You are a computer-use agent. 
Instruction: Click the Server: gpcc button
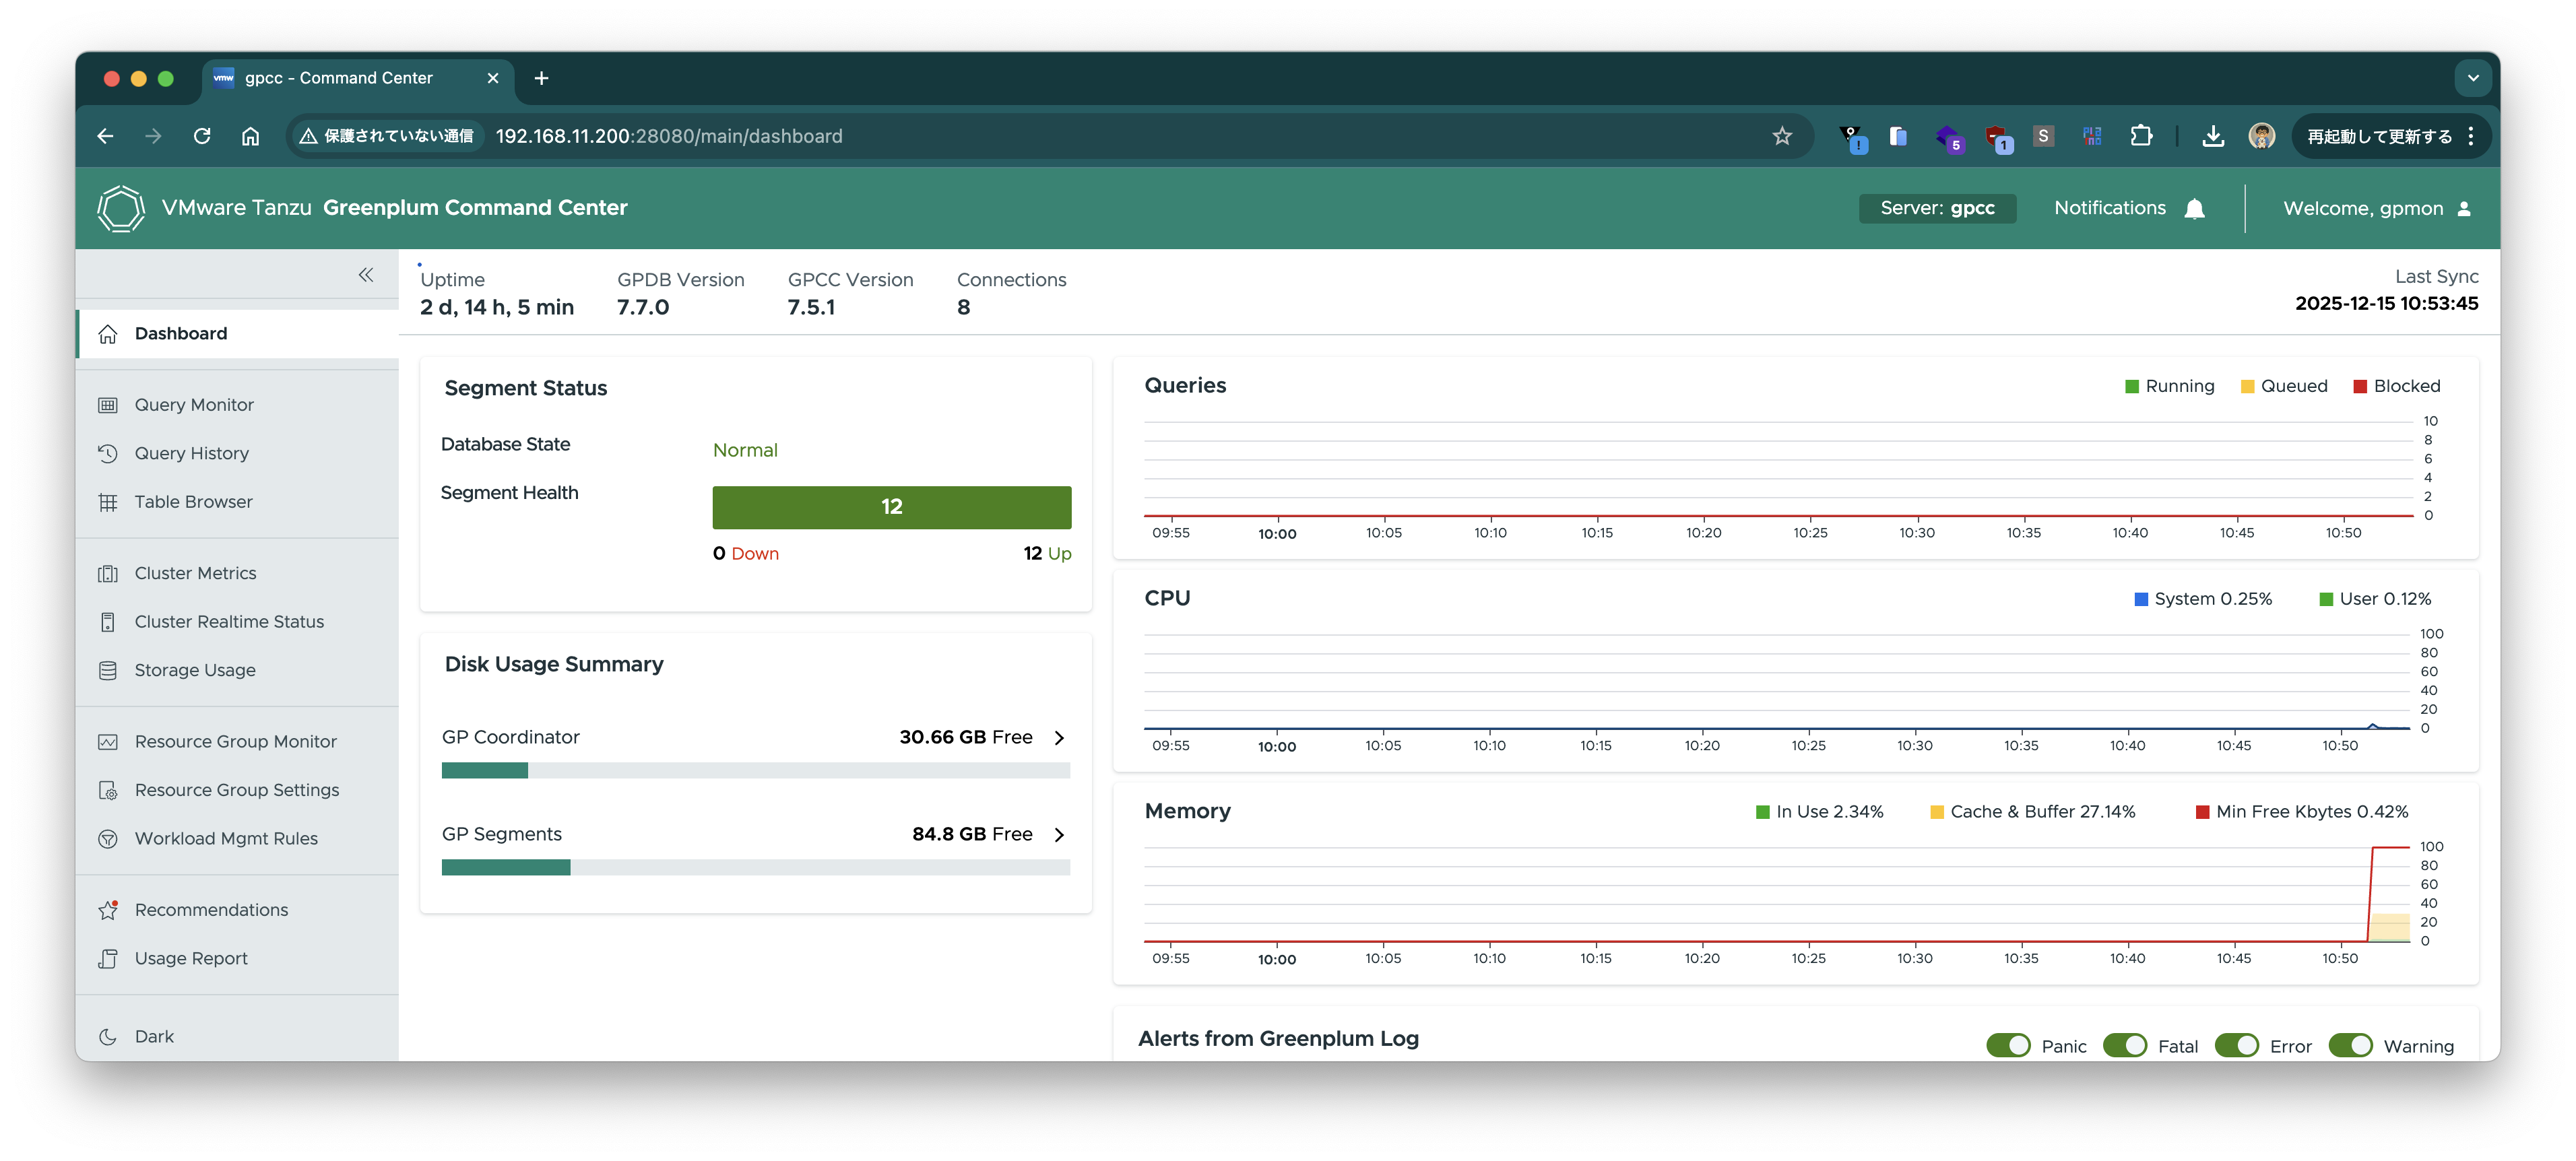tap(1937, 208)
